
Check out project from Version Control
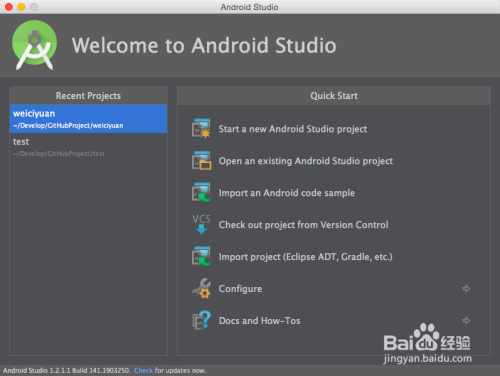click(303, 225)
